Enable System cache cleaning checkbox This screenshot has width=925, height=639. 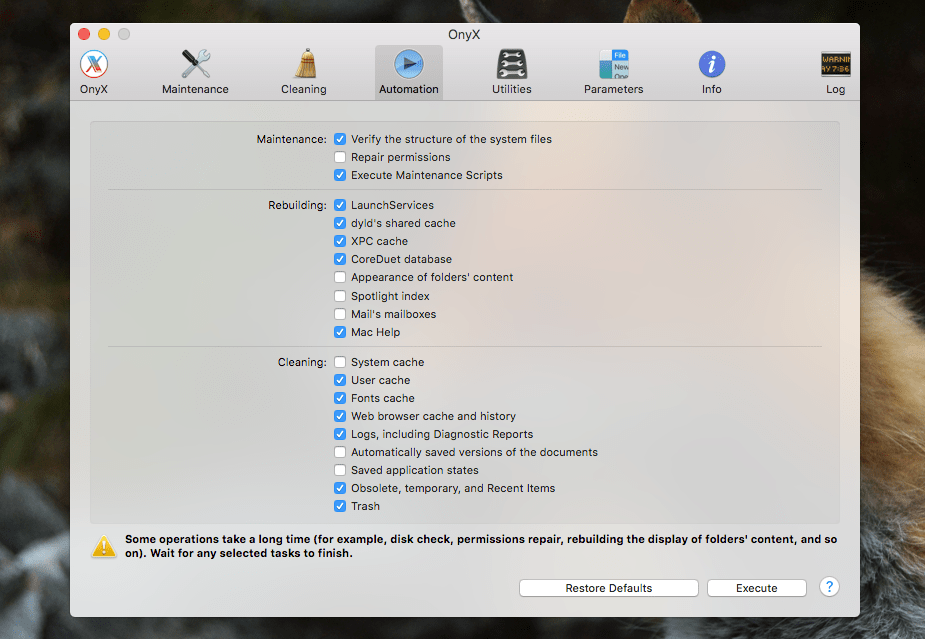pyautogui.click(x=340, y=362)
